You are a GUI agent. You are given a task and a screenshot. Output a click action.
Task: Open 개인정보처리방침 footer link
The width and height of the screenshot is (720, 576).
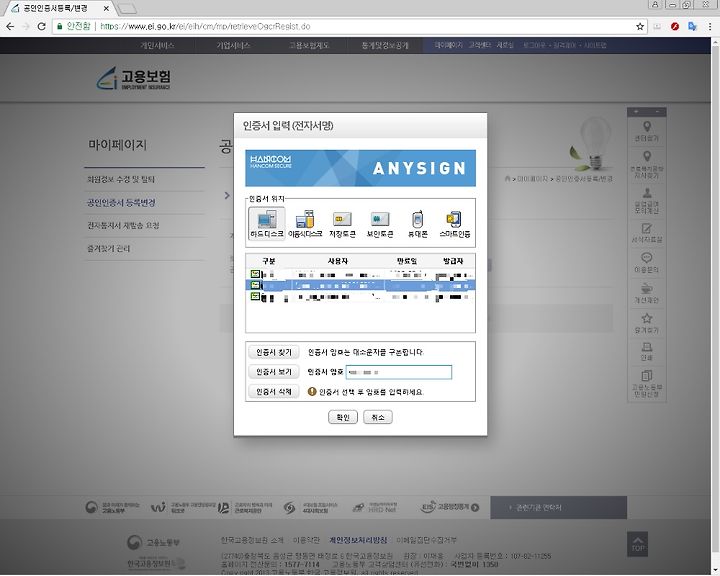click(358, 540)
